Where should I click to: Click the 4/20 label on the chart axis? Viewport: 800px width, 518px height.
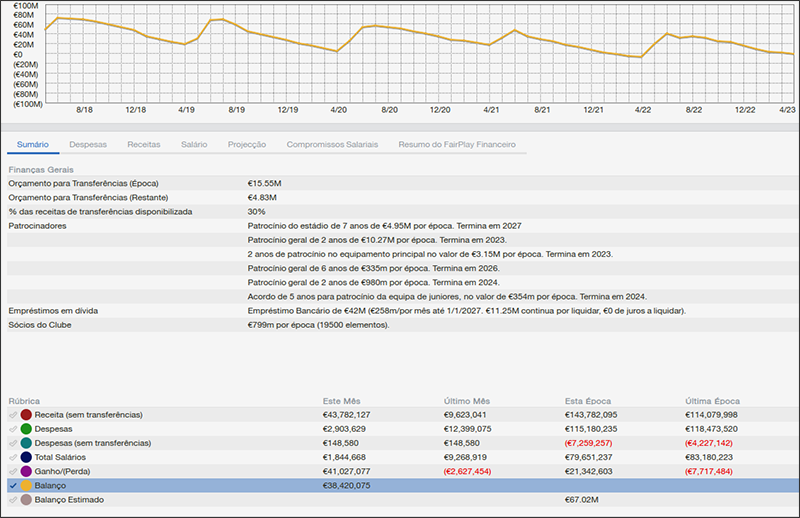[338, 109]
